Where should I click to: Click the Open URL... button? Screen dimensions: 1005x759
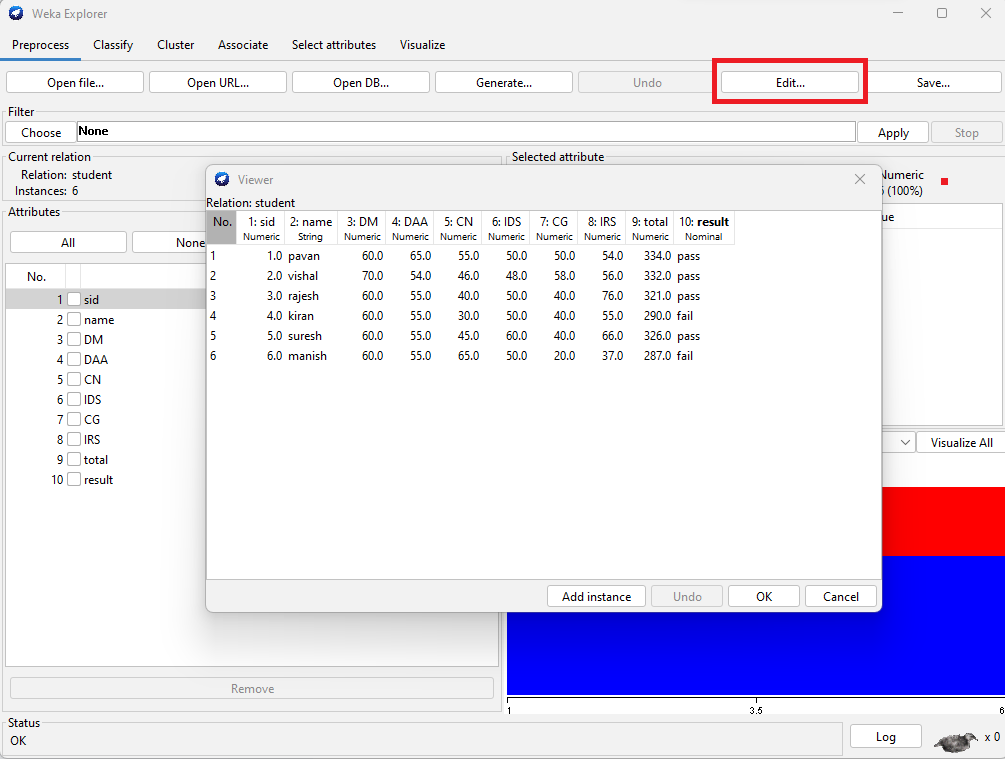point(218,83)
